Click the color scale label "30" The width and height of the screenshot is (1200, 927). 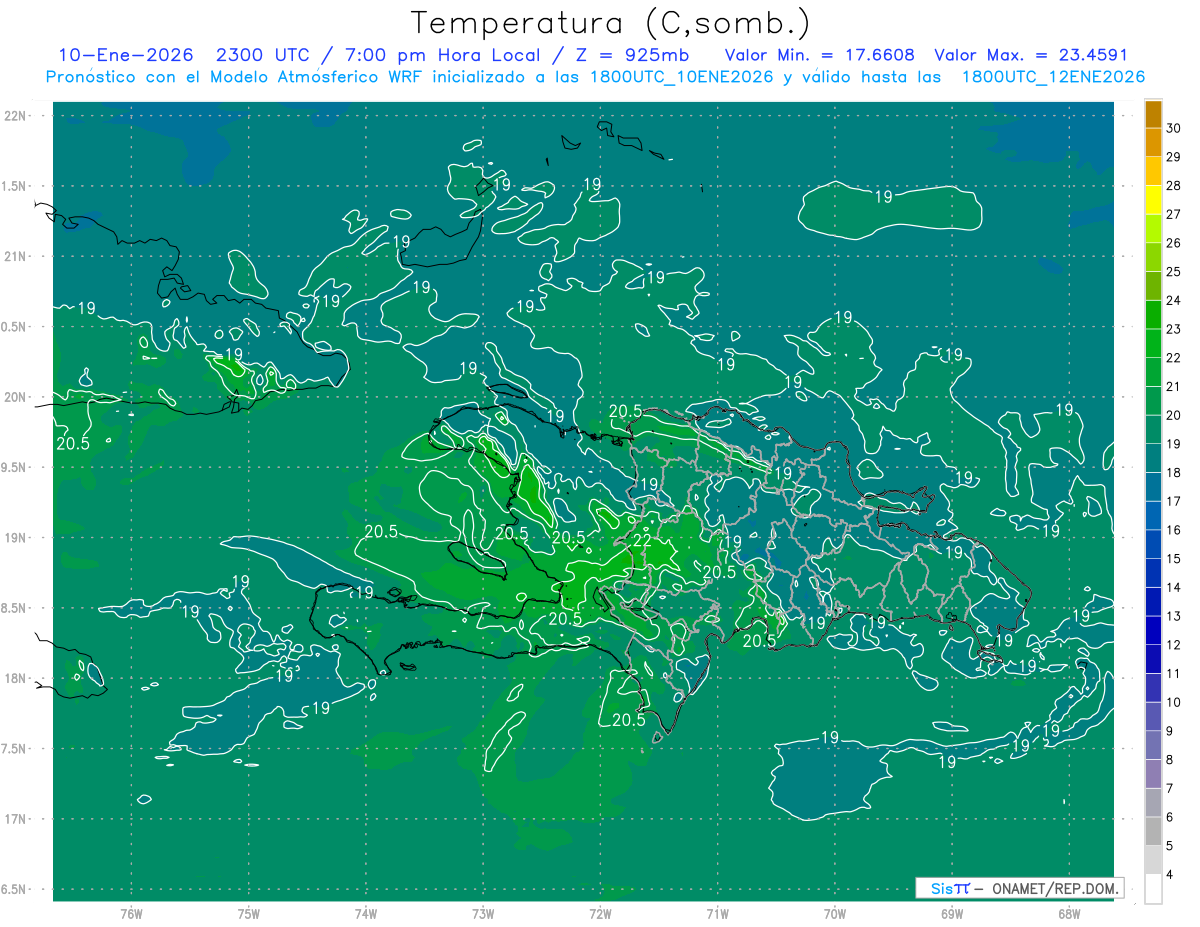[x=1174, y=128]
